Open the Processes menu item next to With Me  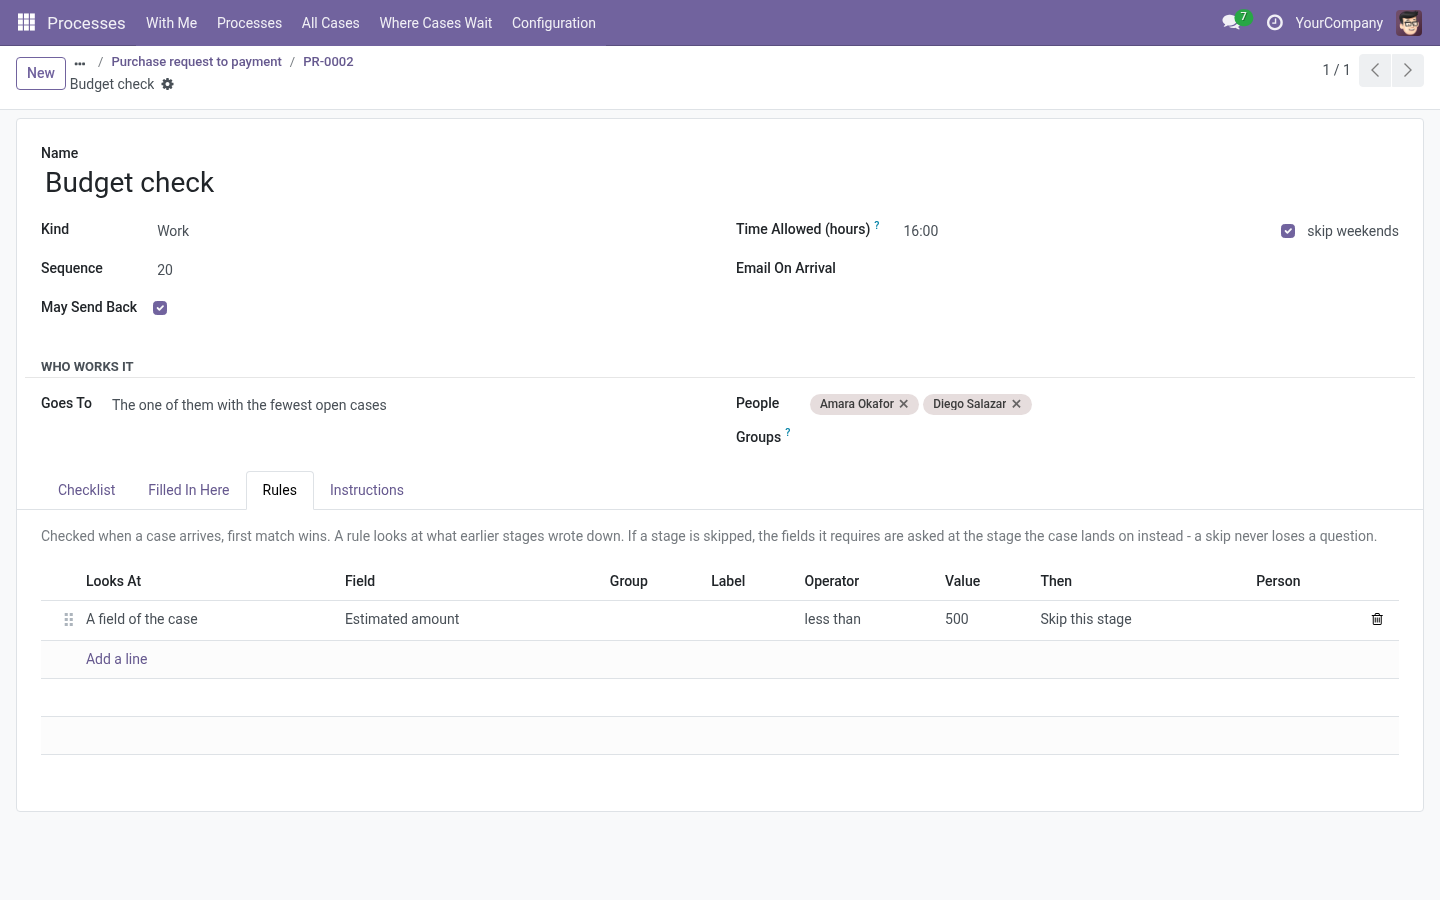[249, 22]
